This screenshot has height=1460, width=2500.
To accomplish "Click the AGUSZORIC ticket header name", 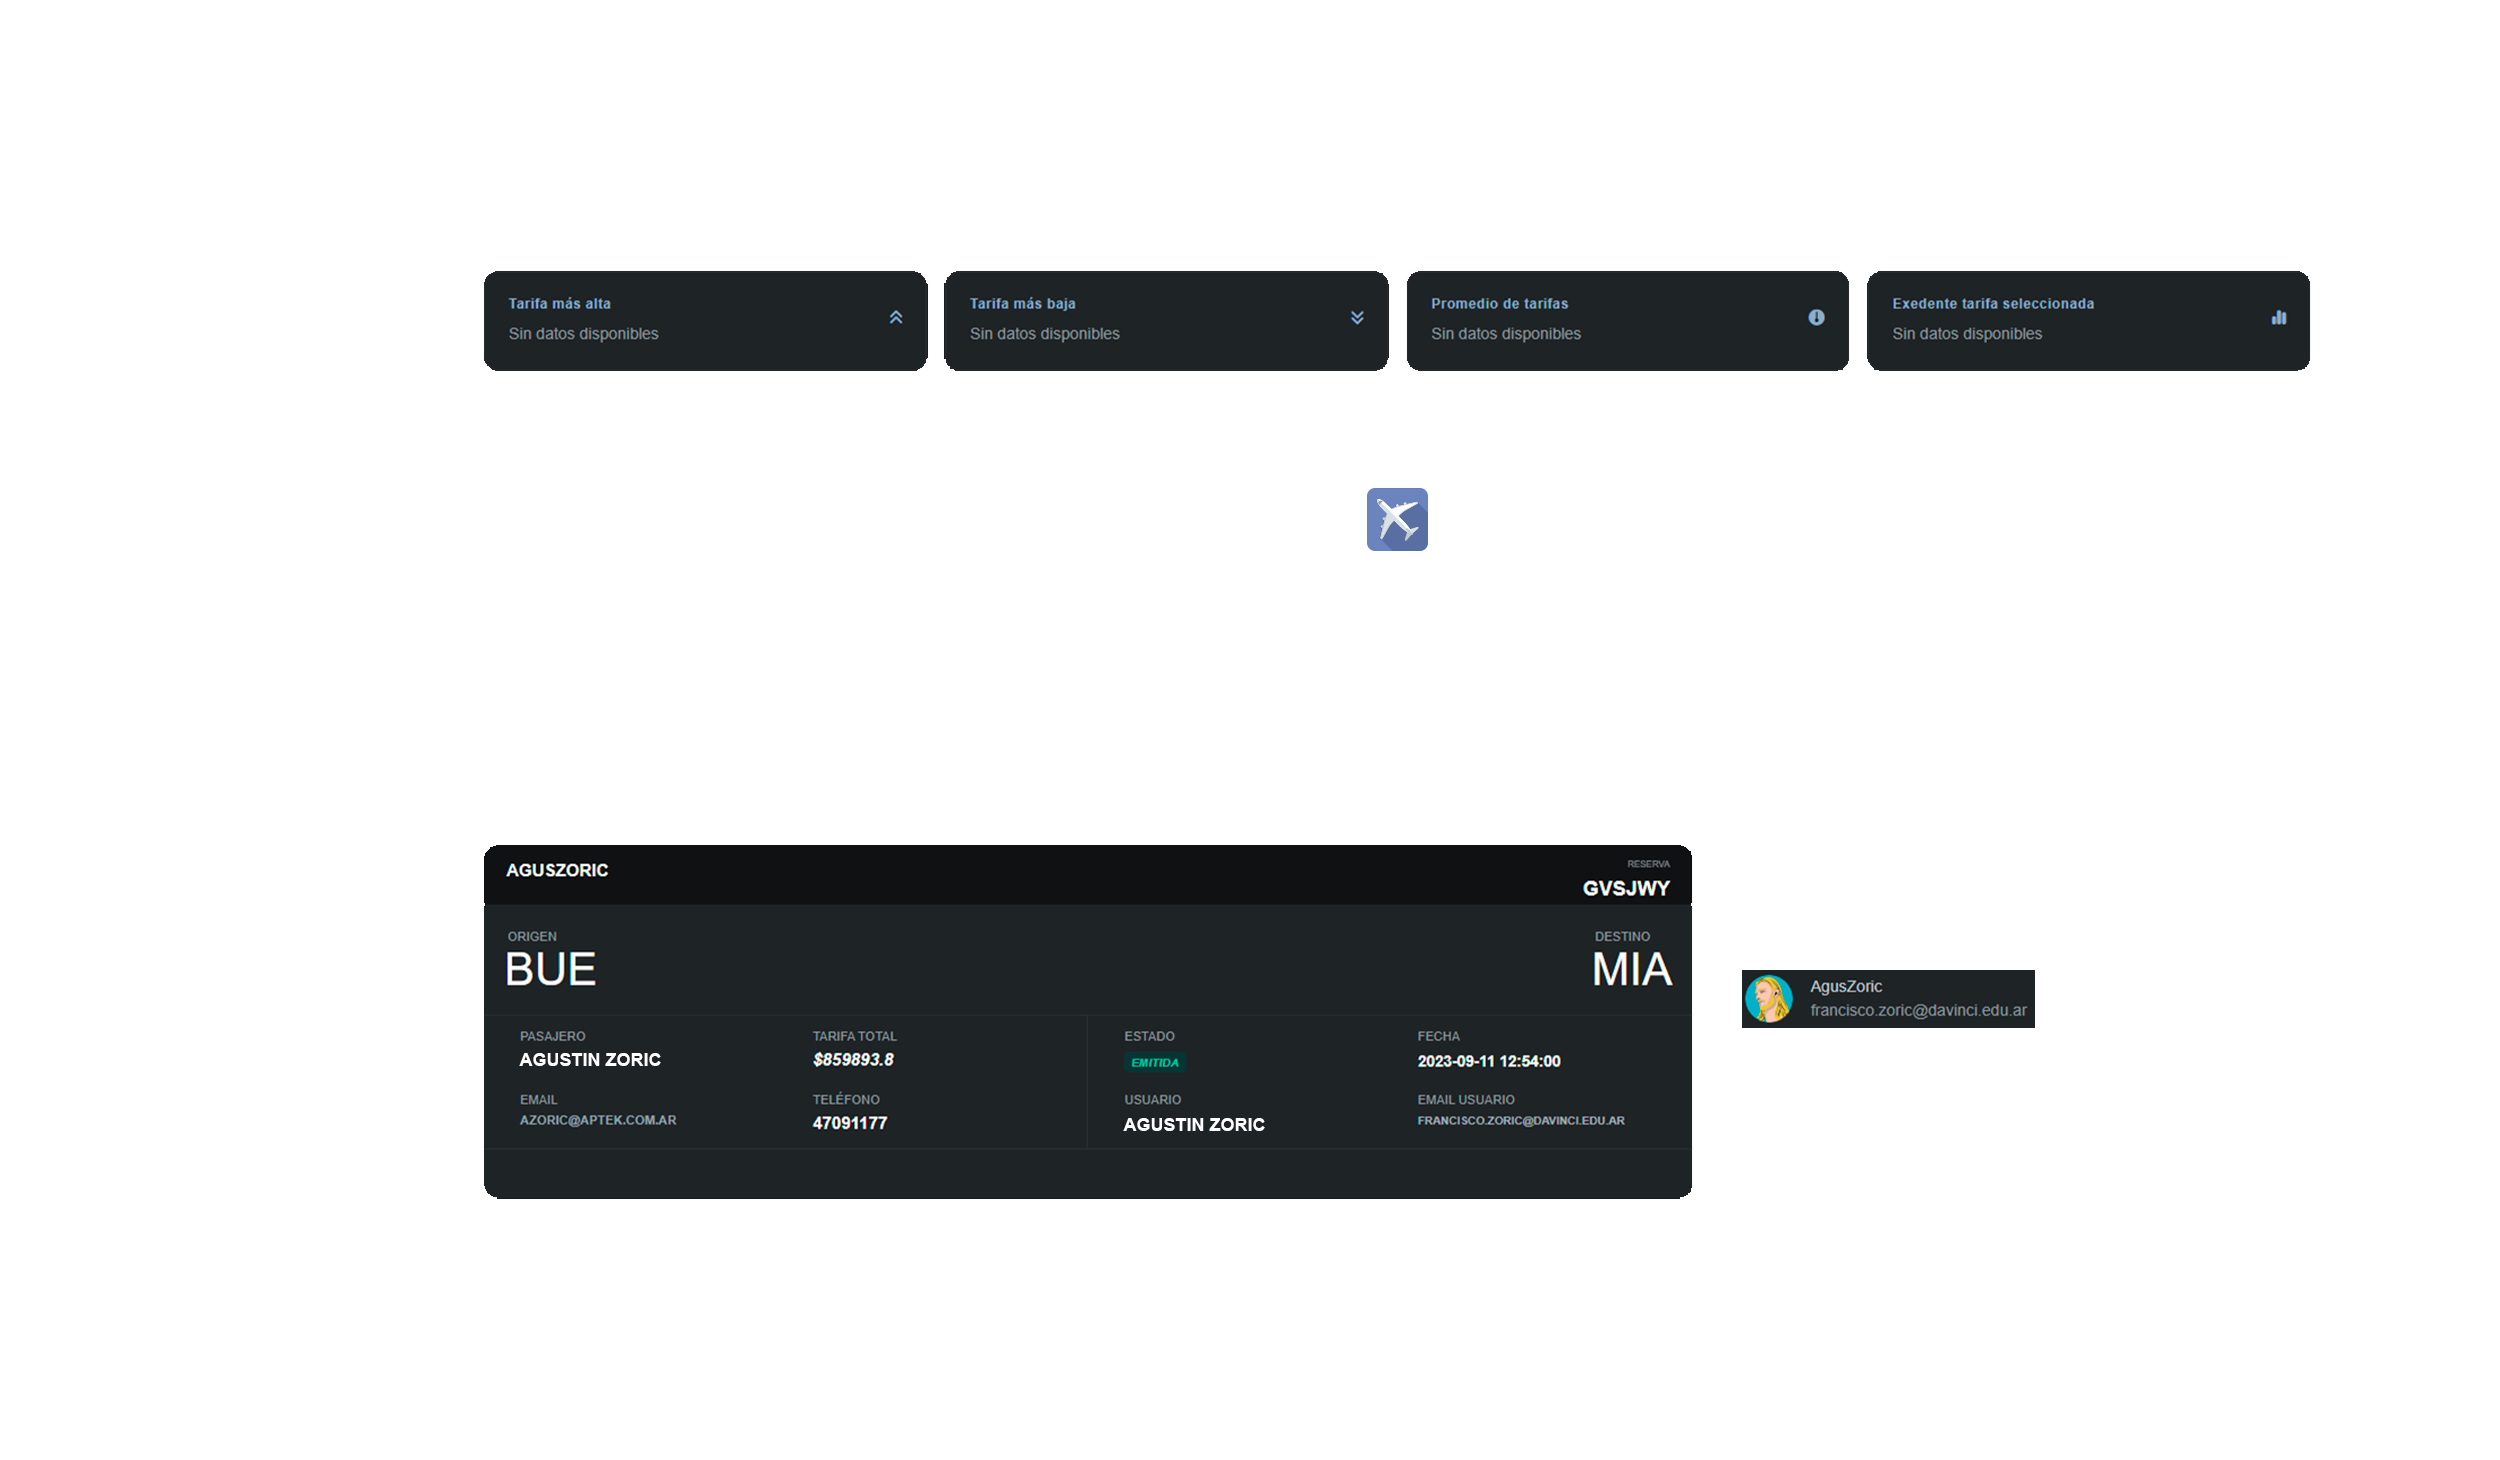I will 557,870.
